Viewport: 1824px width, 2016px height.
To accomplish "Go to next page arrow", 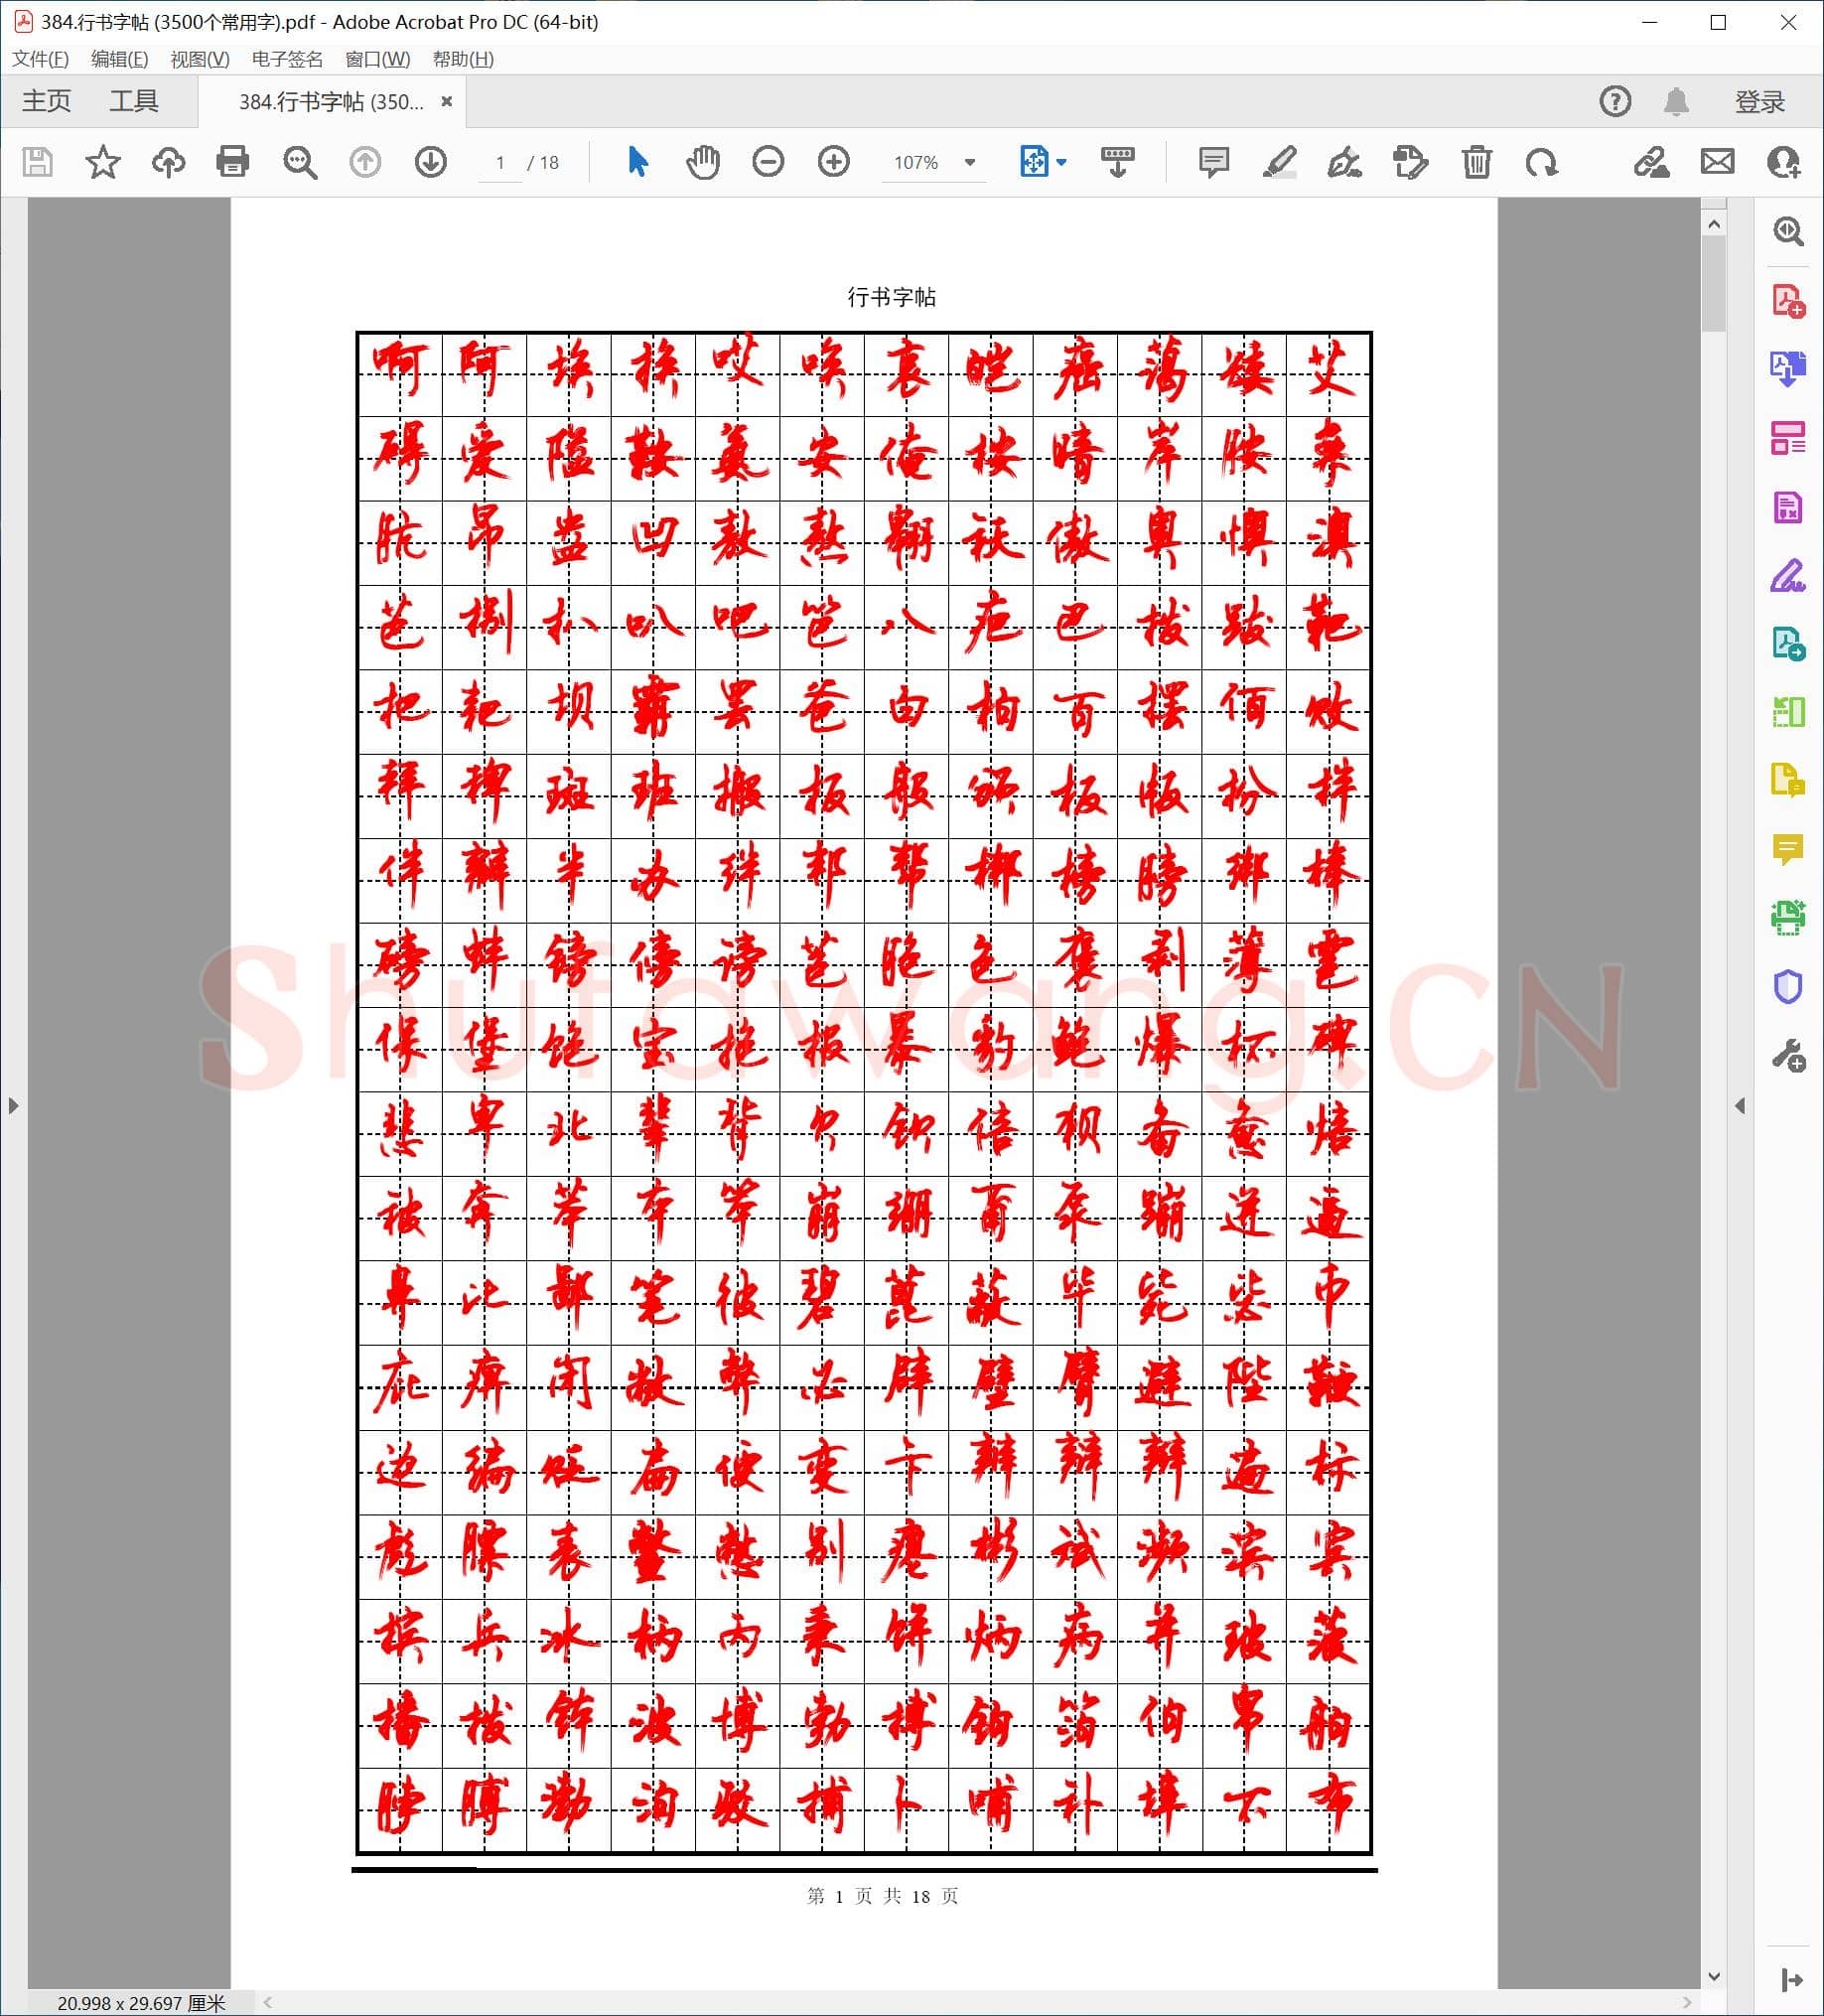I will click(430, 161).
